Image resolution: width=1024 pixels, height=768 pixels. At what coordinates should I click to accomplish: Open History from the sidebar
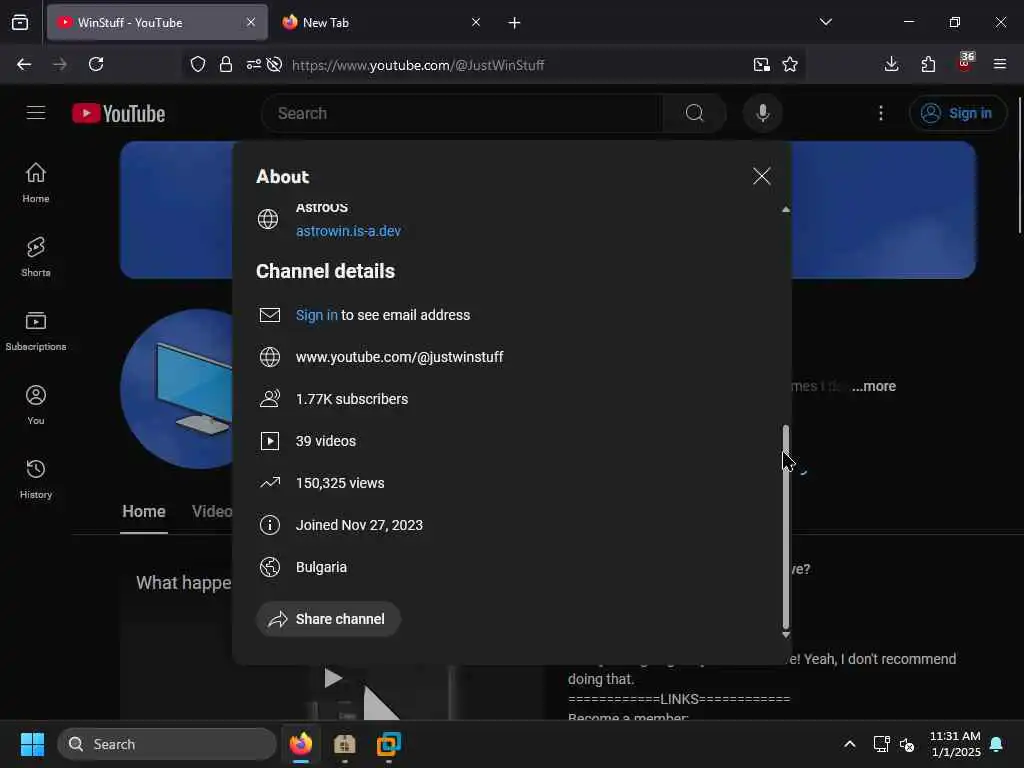[x=36, y=479]
